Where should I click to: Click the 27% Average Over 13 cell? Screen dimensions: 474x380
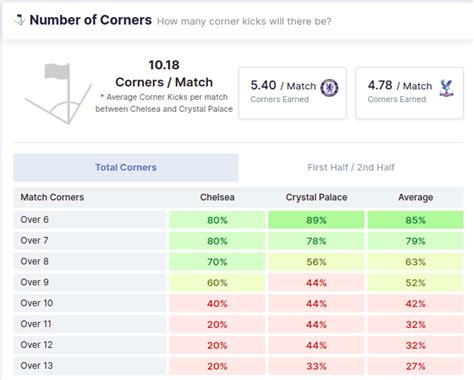tap(416, 366)
